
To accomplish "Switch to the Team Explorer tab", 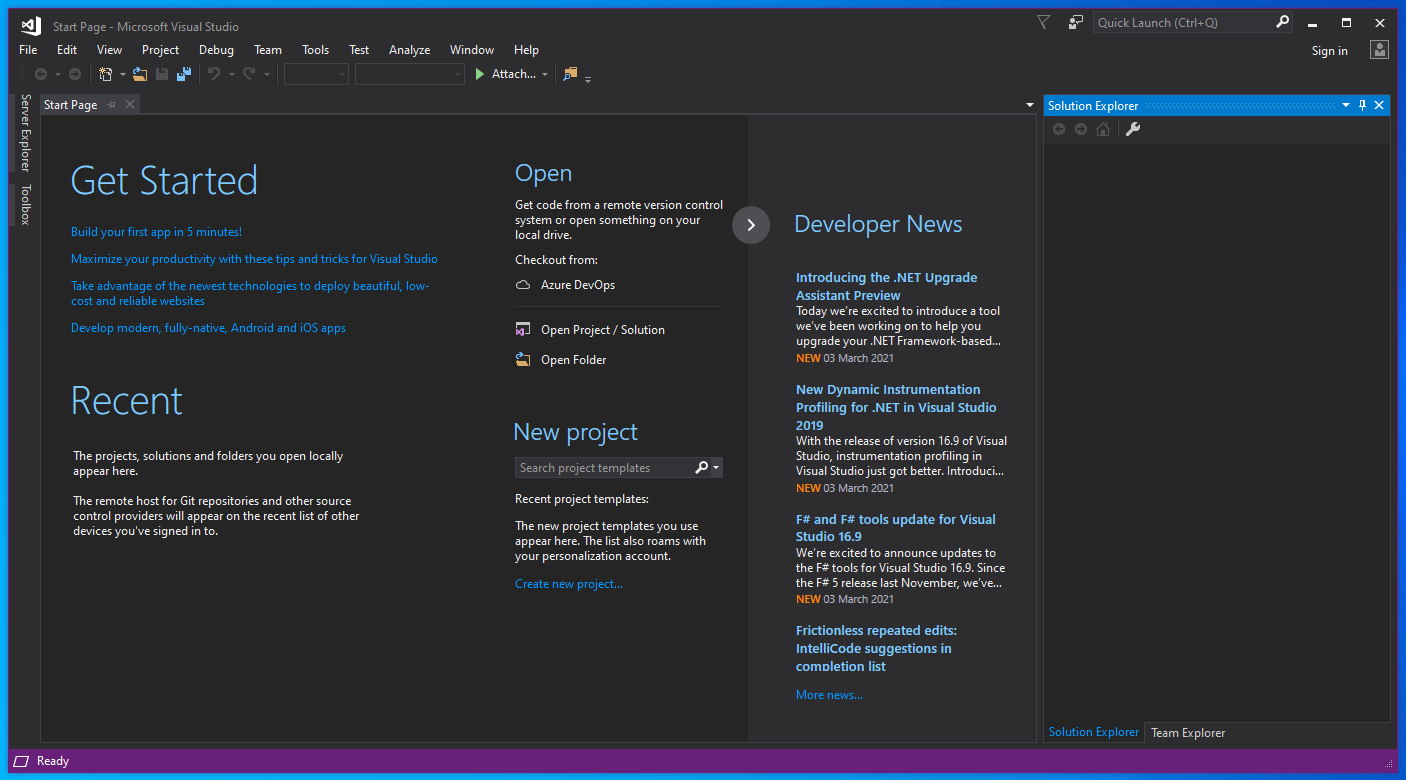I will 1187,732.
